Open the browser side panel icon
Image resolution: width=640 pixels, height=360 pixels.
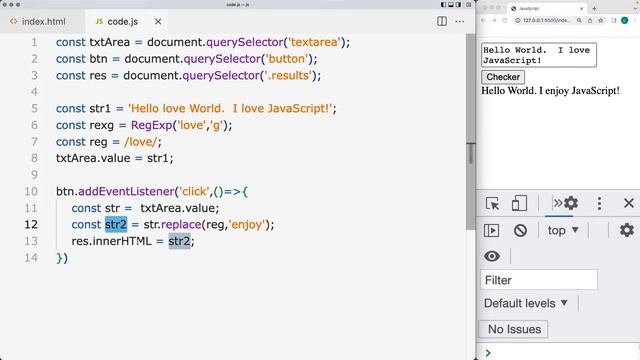click(x=613, y=20)
